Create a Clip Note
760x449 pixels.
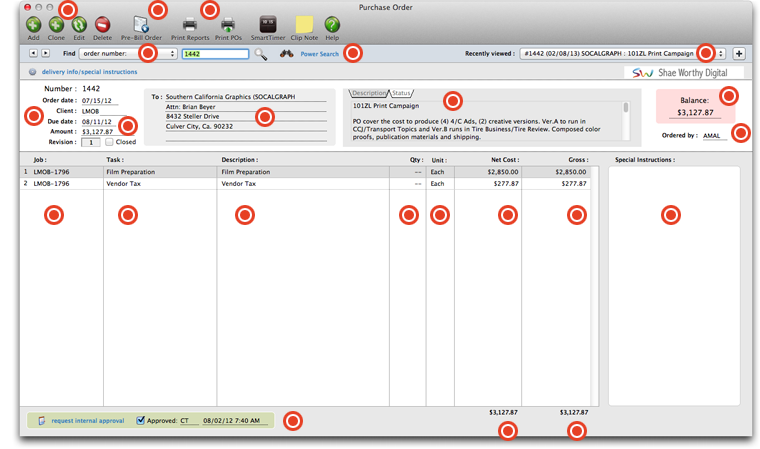pyautogui.click(x=304, y=24)
